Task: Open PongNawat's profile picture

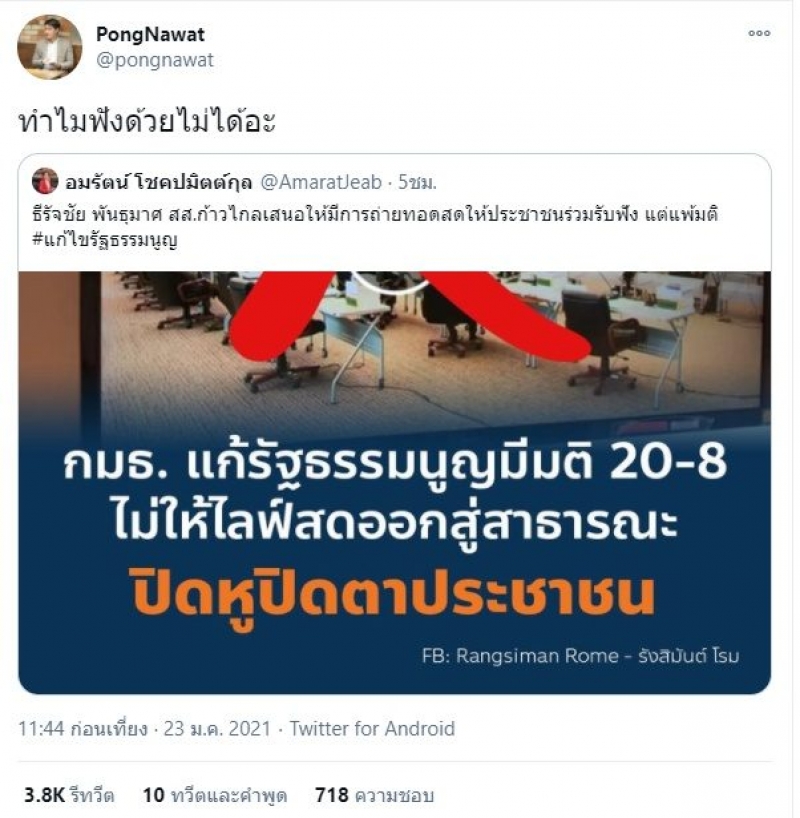Action: (x=50, y=47)
